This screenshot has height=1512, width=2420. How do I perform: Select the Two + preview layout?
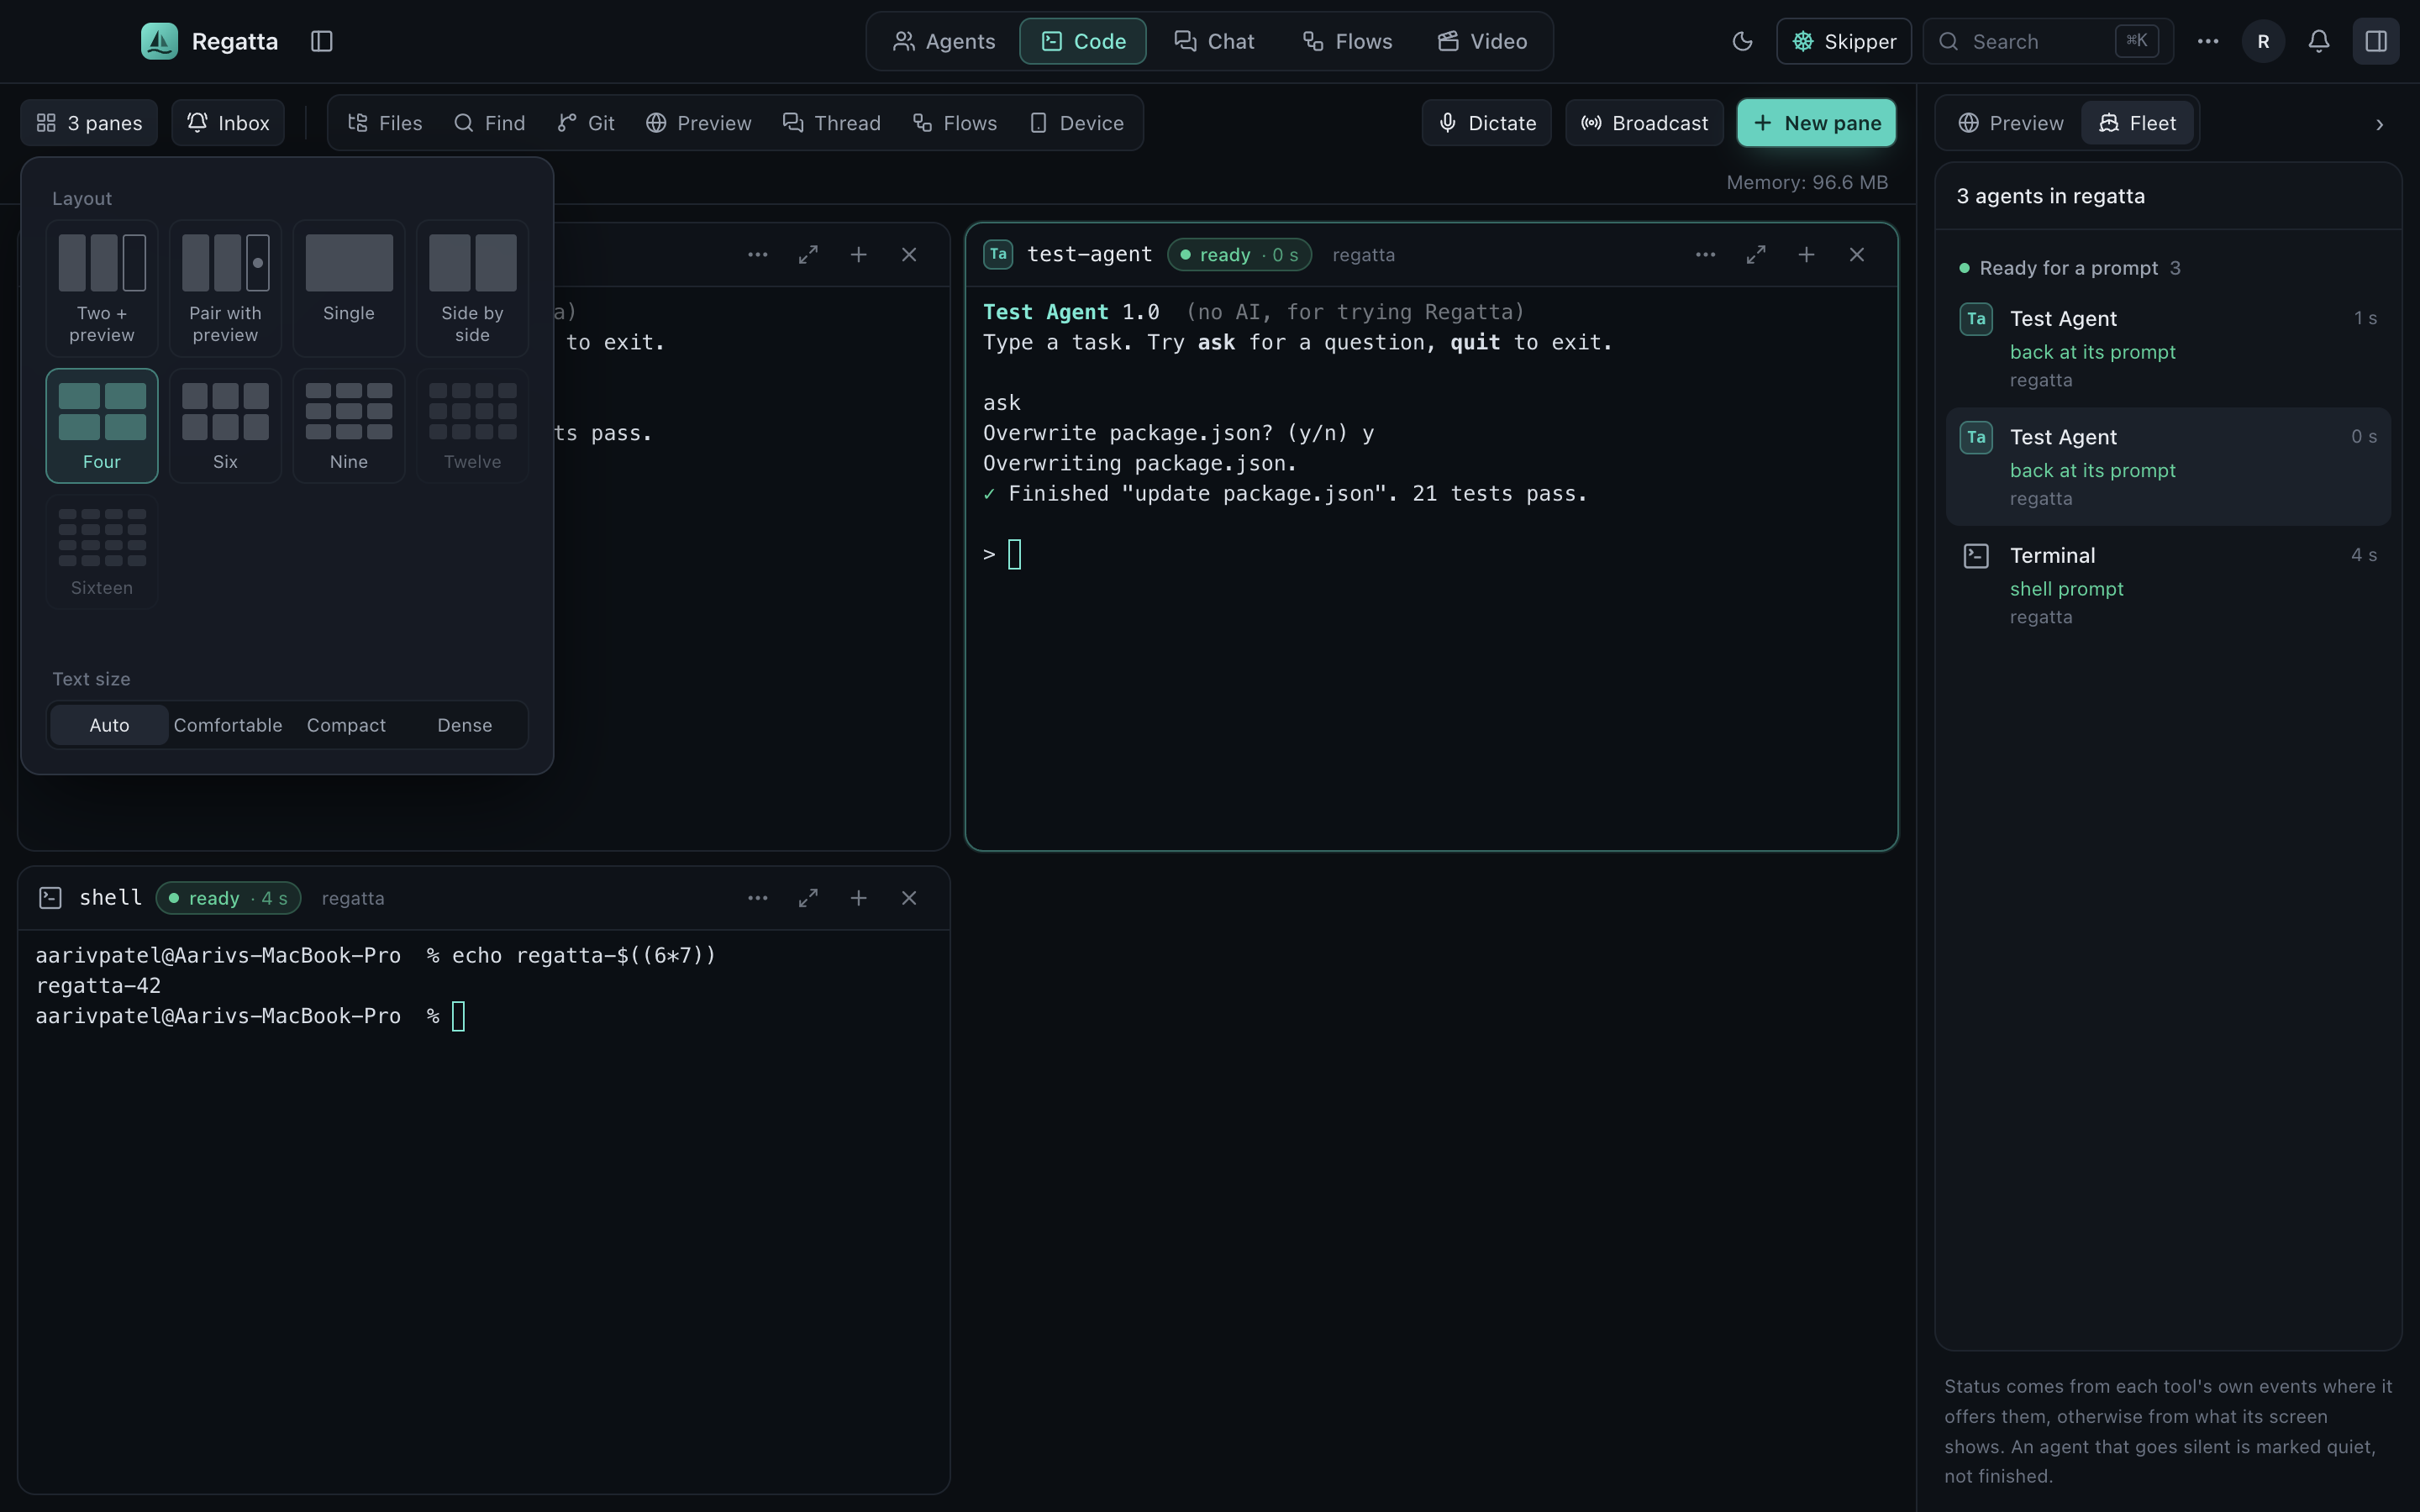click(102, 289)
